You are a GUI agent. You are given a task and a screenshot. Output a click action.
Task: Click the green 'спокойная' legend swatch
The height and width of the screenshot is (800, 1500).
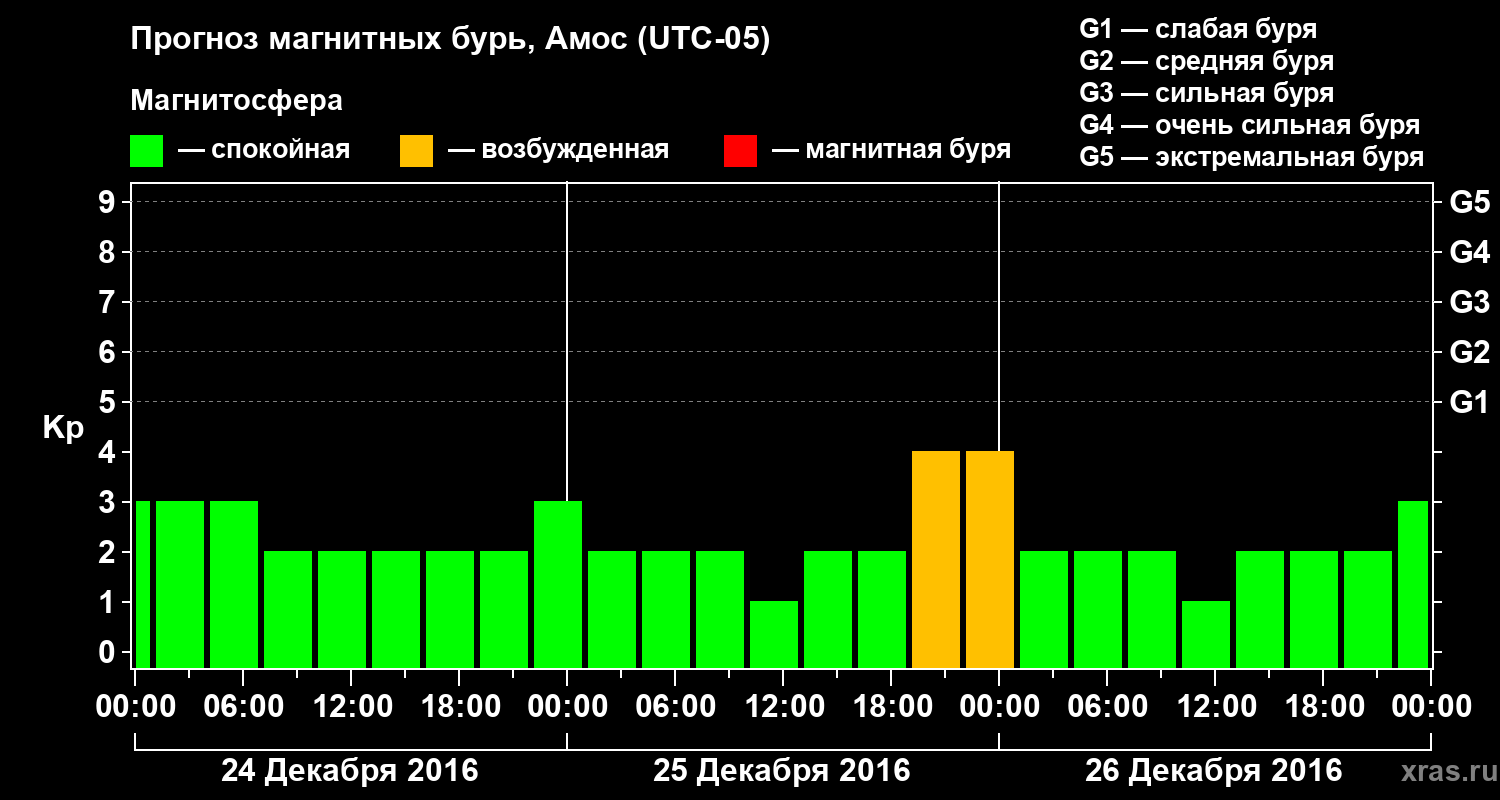pos(146,151)
